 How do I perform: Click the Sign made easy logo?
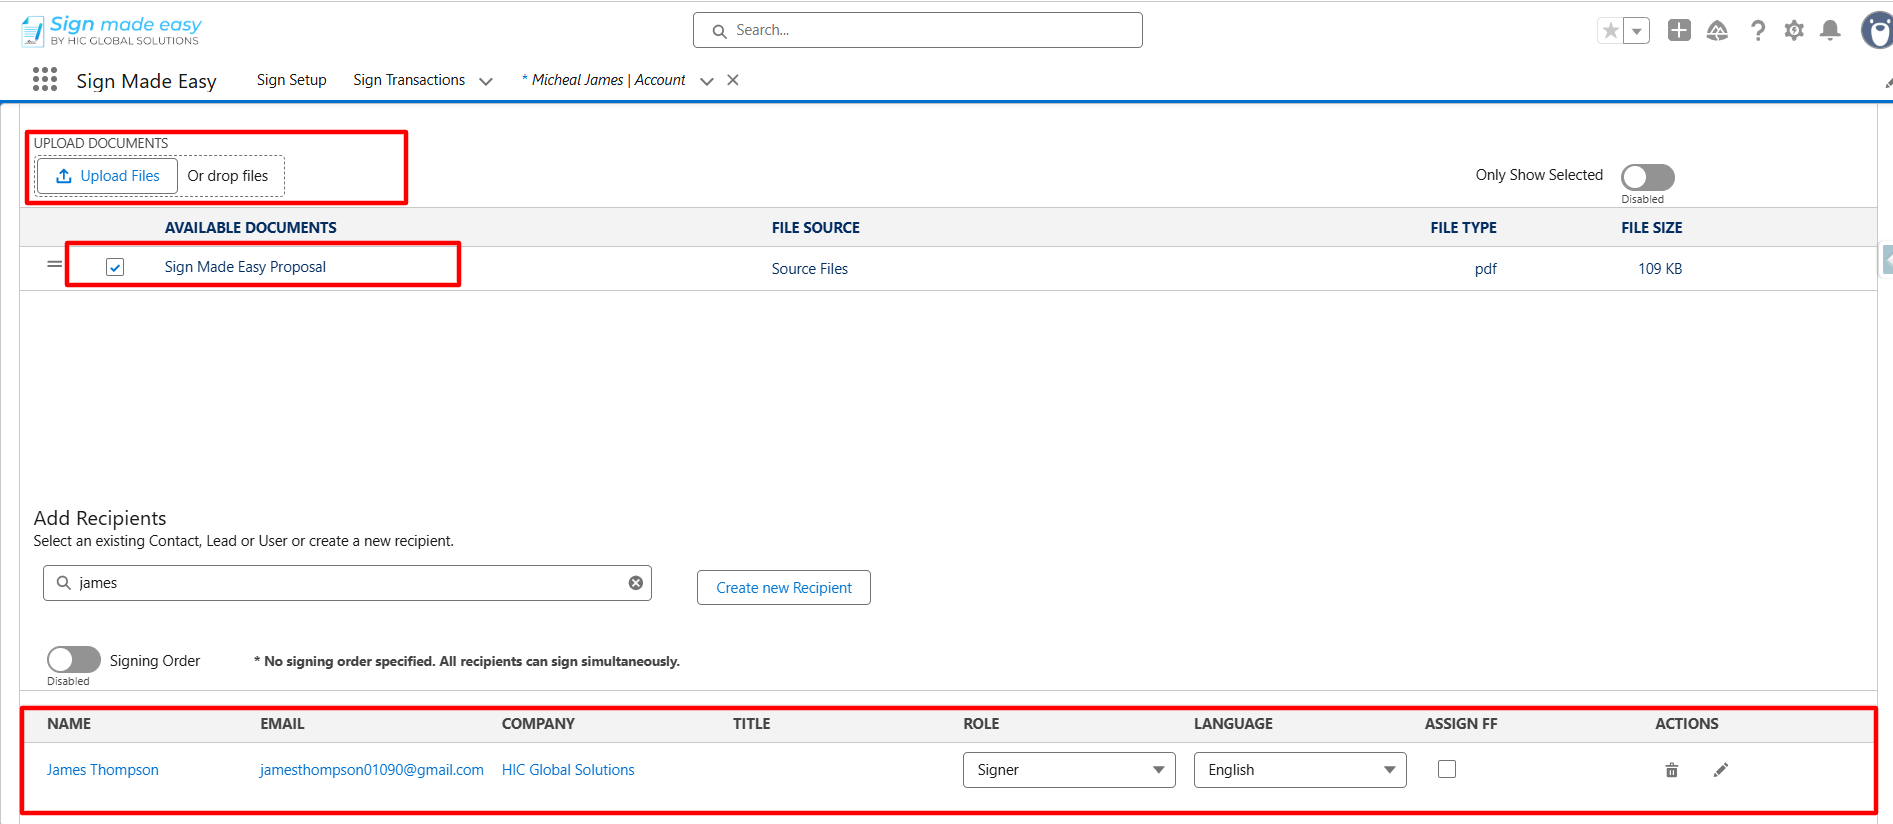coord(111,30)
